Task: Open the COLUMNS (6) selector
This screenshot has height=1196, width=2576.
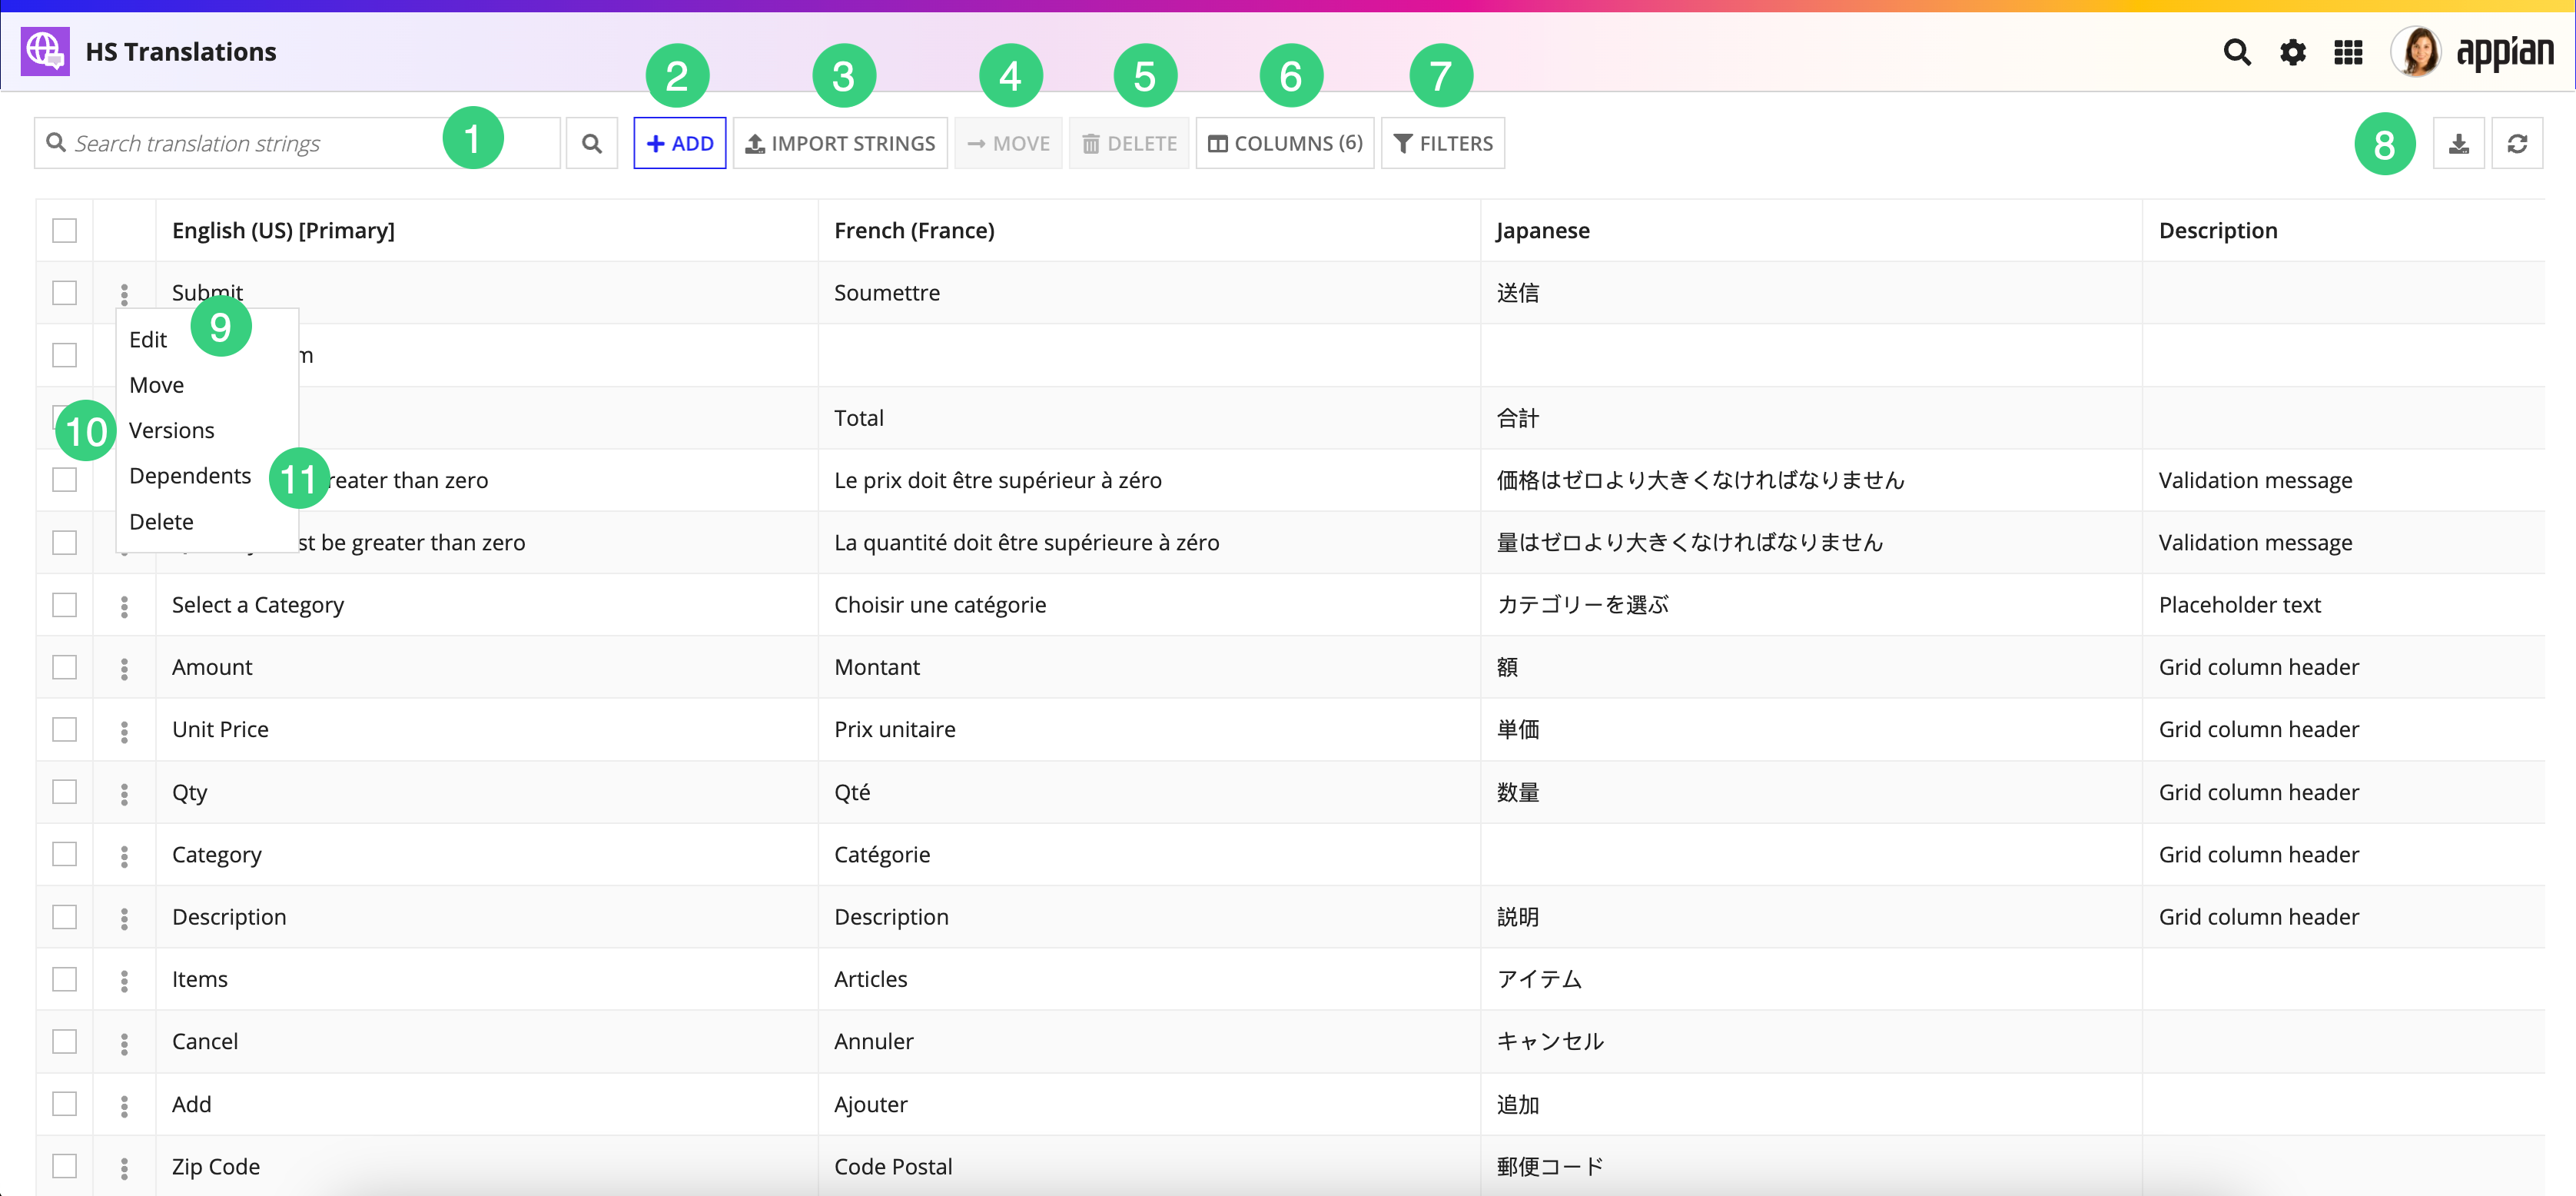Action: click(1285, 143)
